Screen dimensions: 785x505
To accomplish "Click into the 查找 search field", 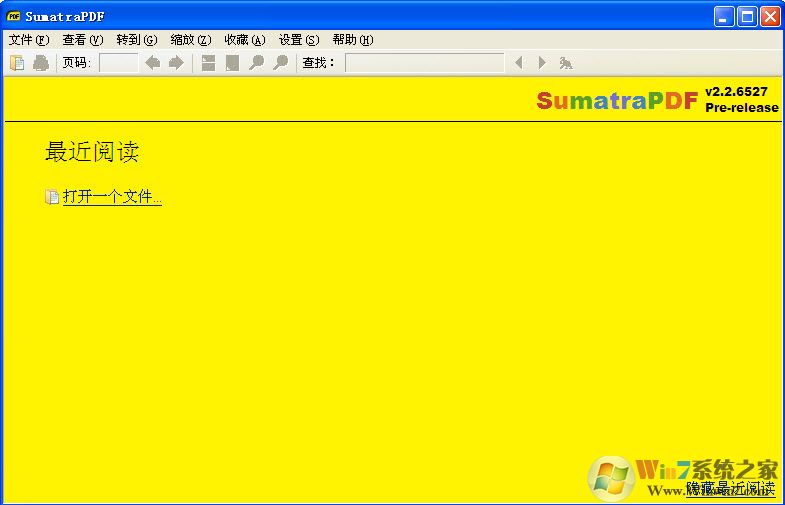I will pos(425,63).
